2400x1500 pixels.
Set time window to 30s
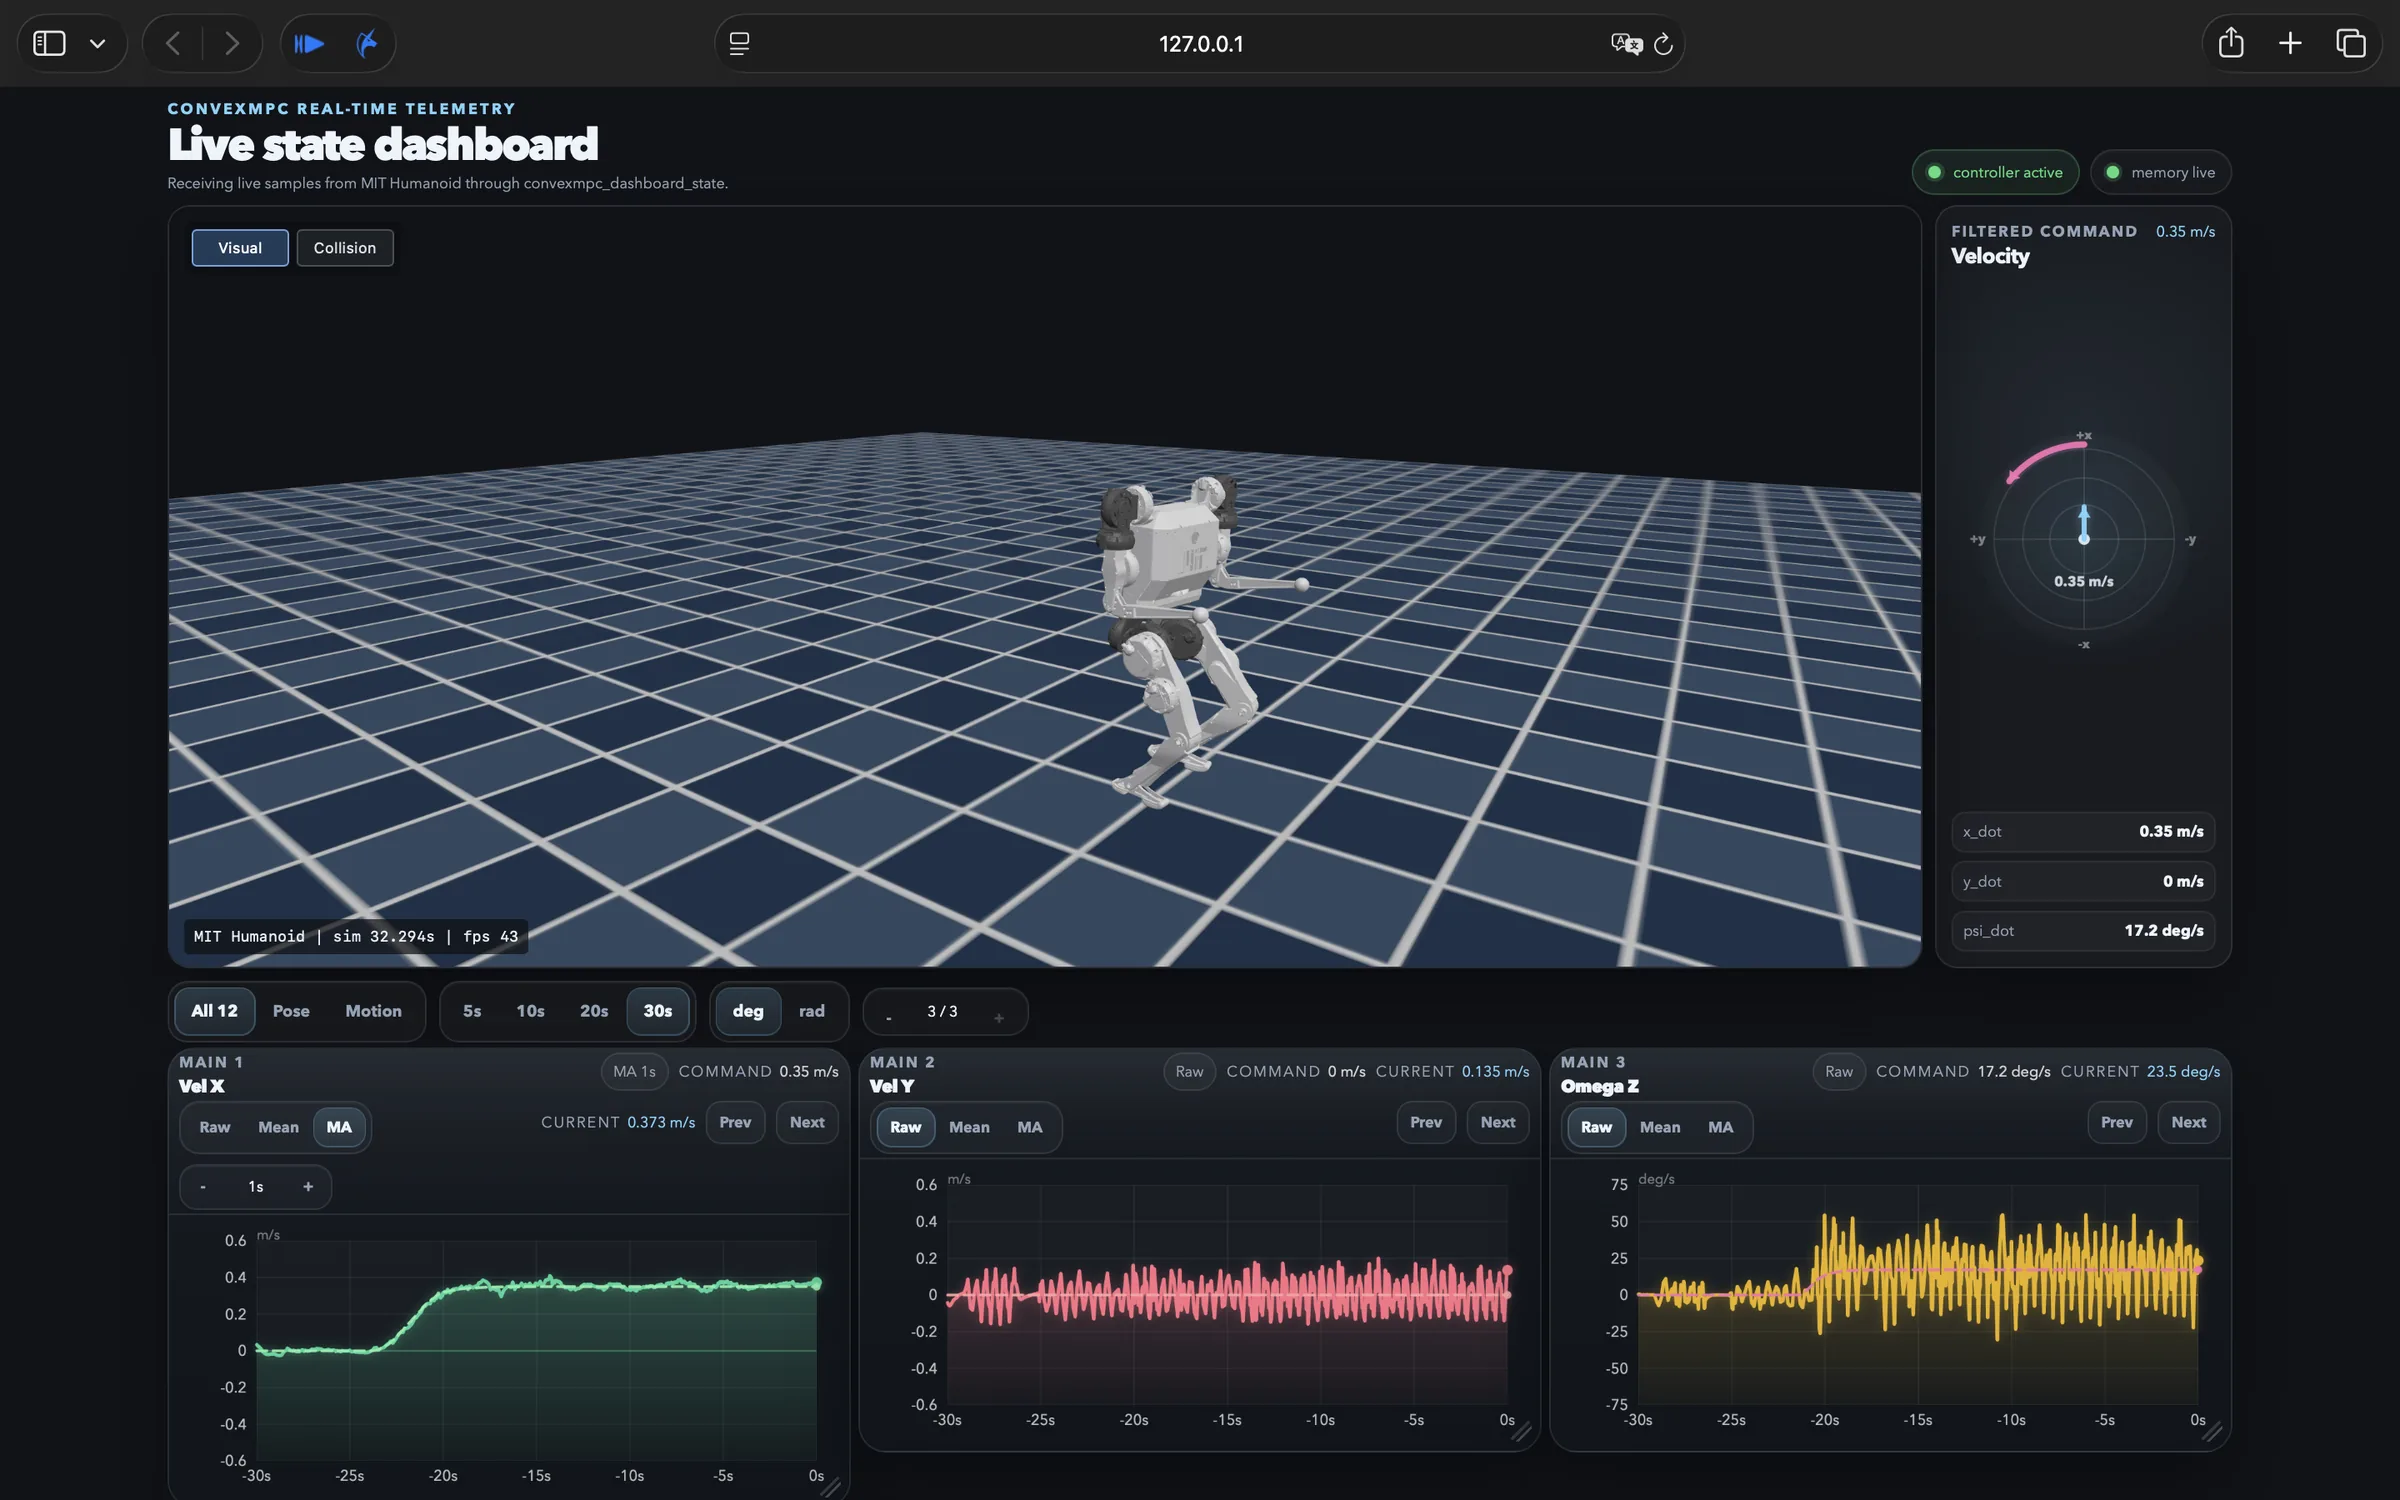(657, 1011)
